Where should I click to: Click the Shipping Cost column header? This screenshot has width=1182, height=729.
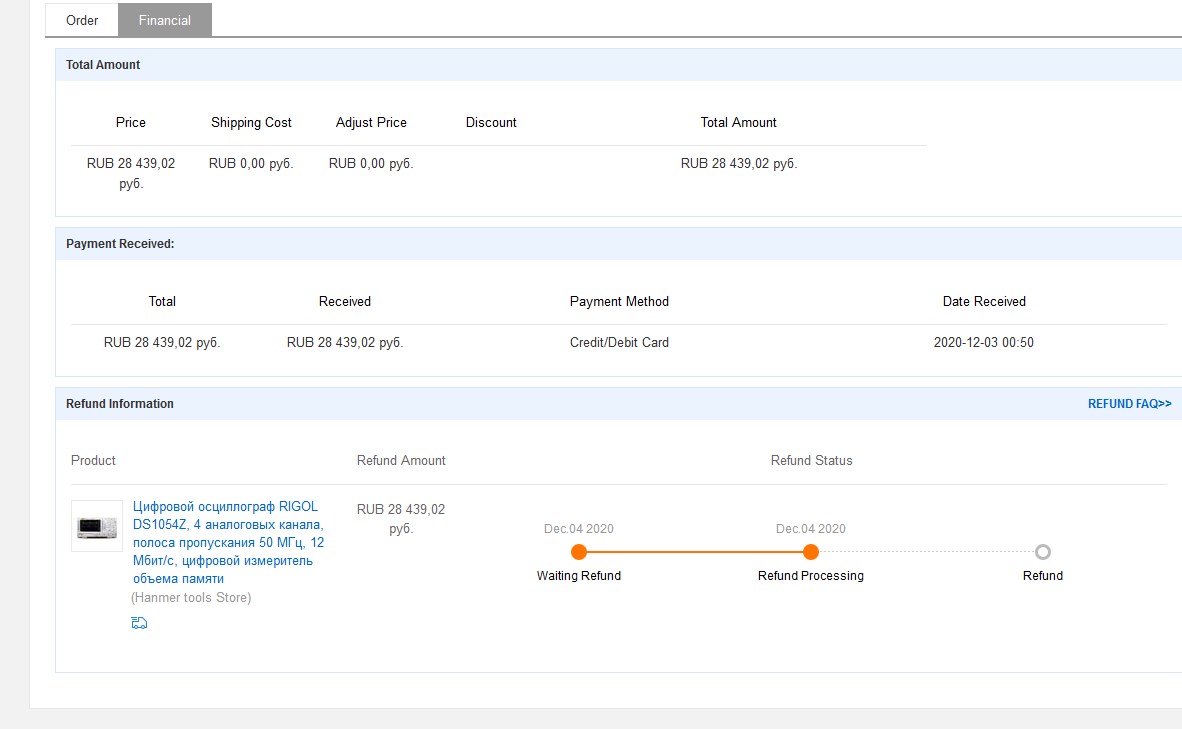[251, 122]
